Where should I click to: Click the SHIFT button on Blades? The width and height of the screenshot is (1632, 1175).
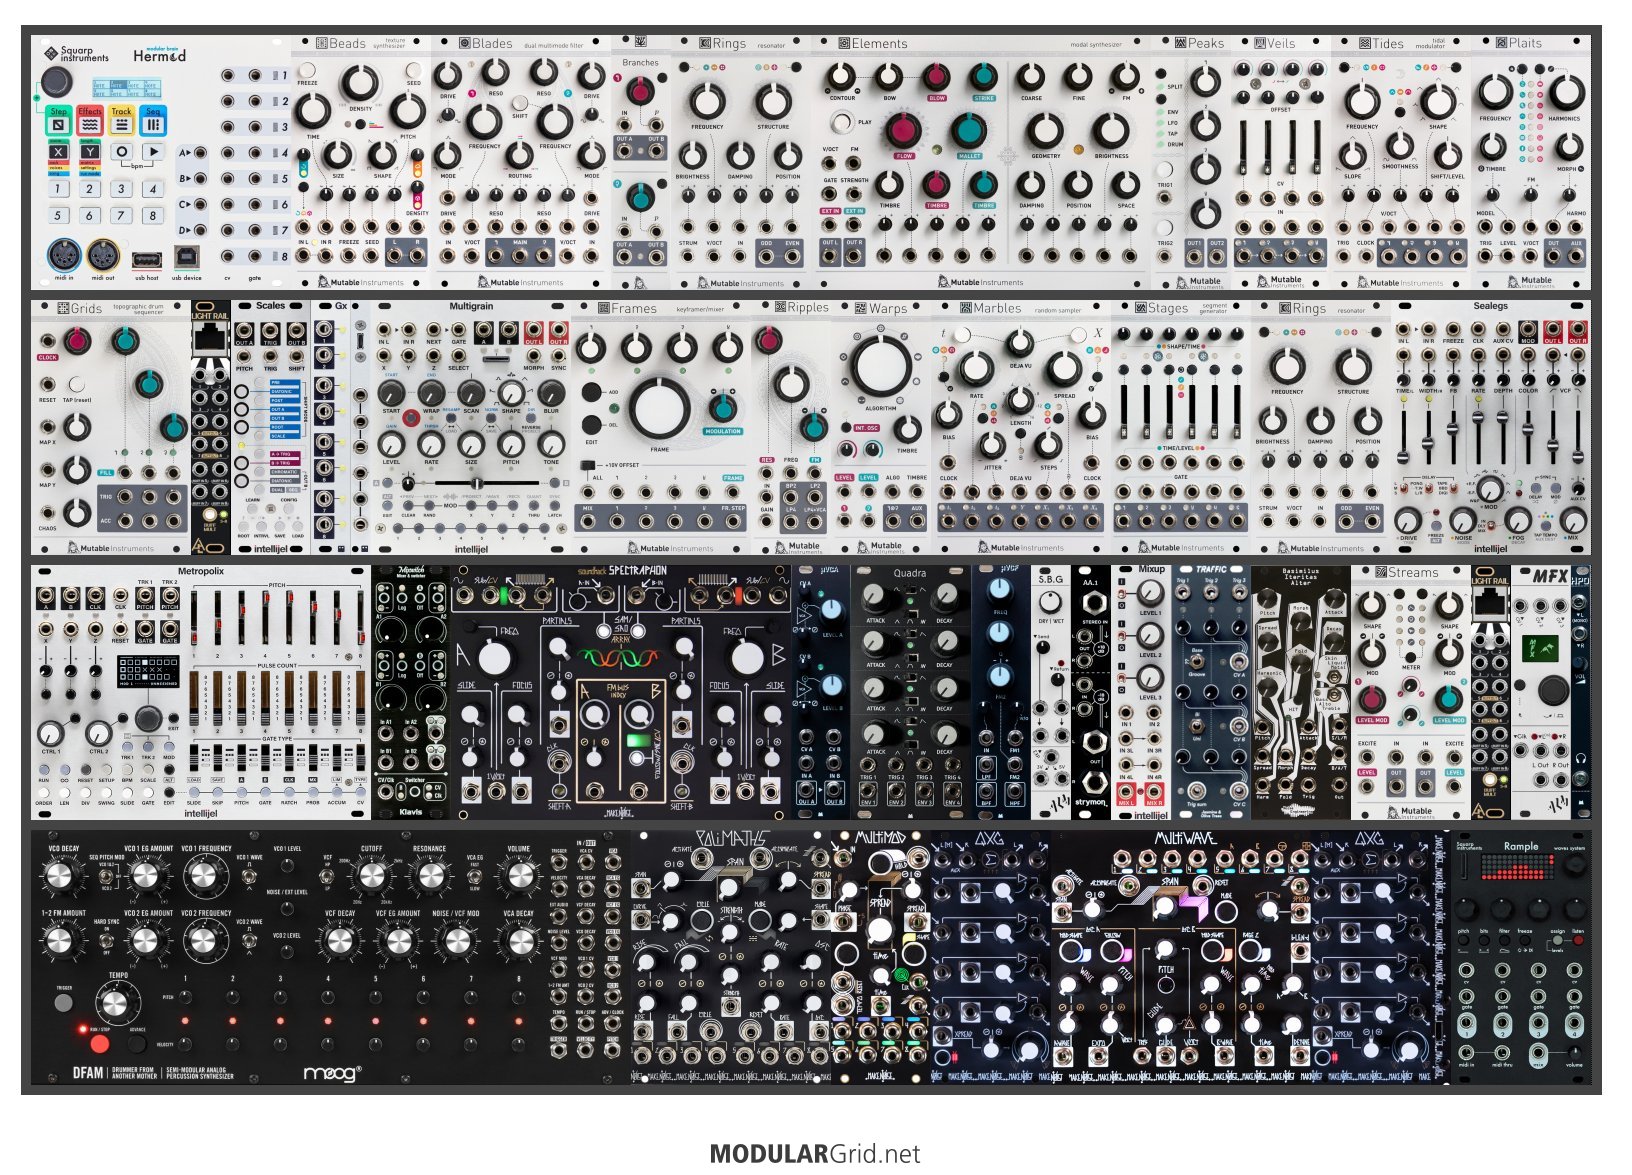[x=520, y=103]
